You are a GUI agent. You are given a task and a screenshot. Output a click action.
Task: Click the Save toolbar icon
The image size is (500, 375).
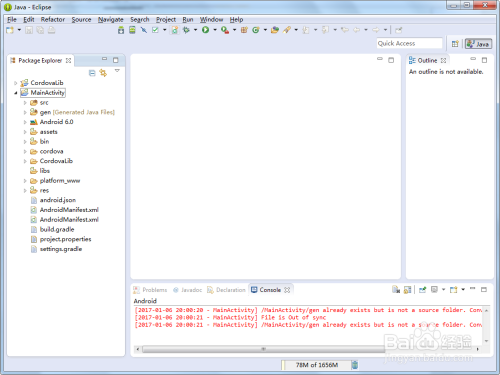[x=29, y=30]
